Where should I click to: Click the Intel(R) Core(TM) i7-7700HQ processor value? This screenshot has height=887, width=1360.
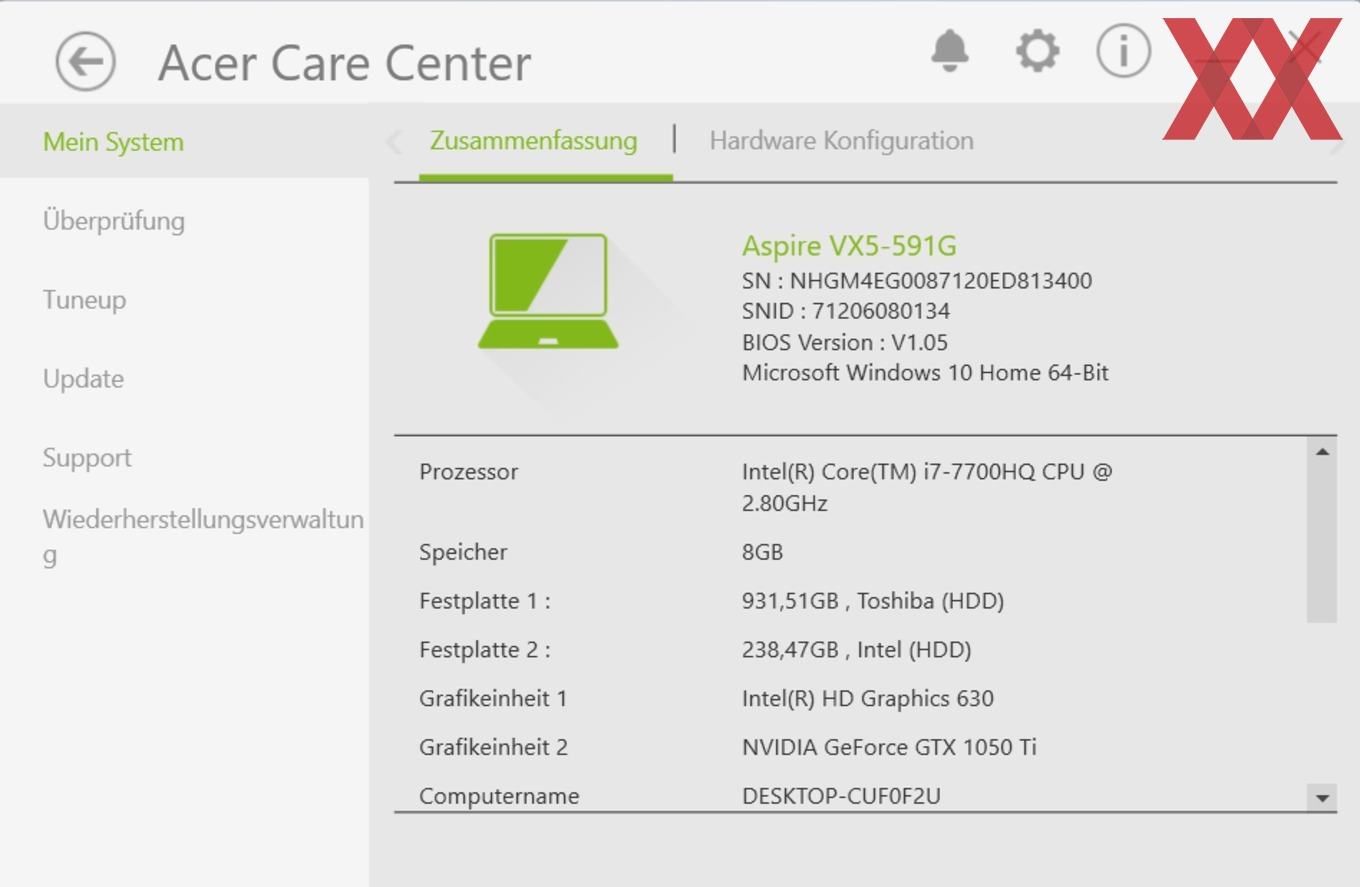tap(927, 487)
